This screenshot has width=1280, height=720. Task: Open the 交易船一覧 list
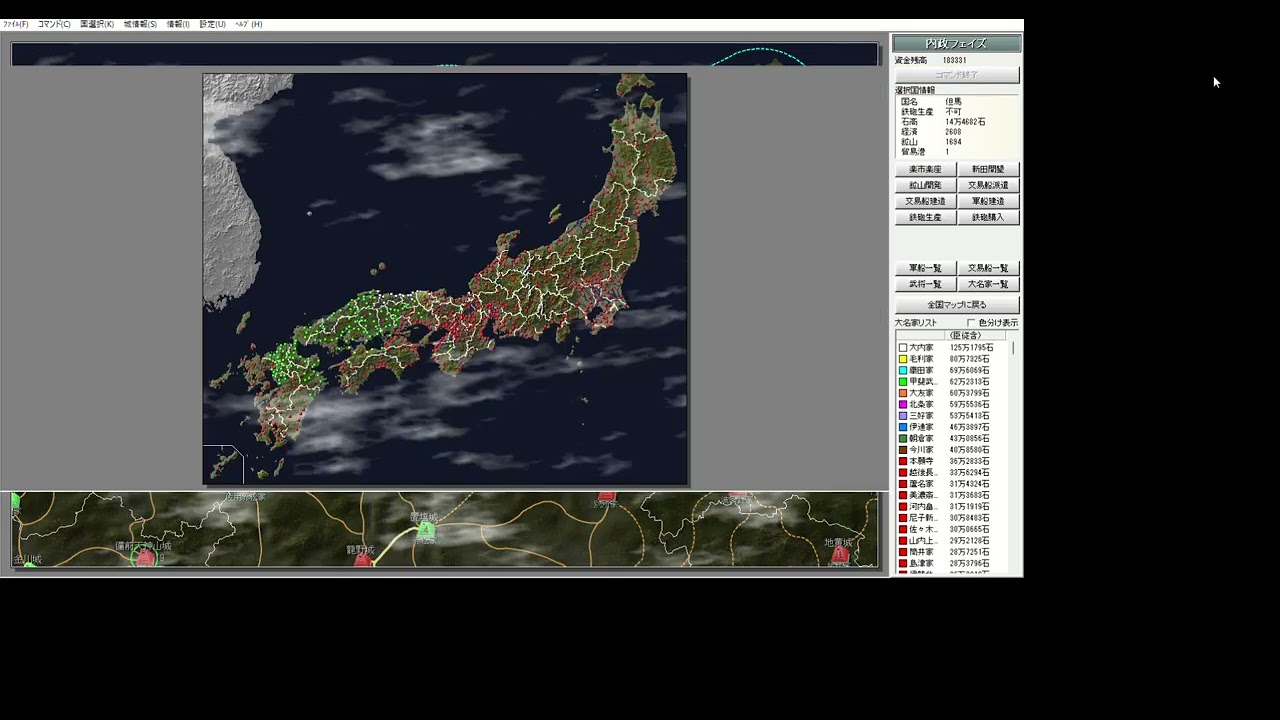click(988, 268)
